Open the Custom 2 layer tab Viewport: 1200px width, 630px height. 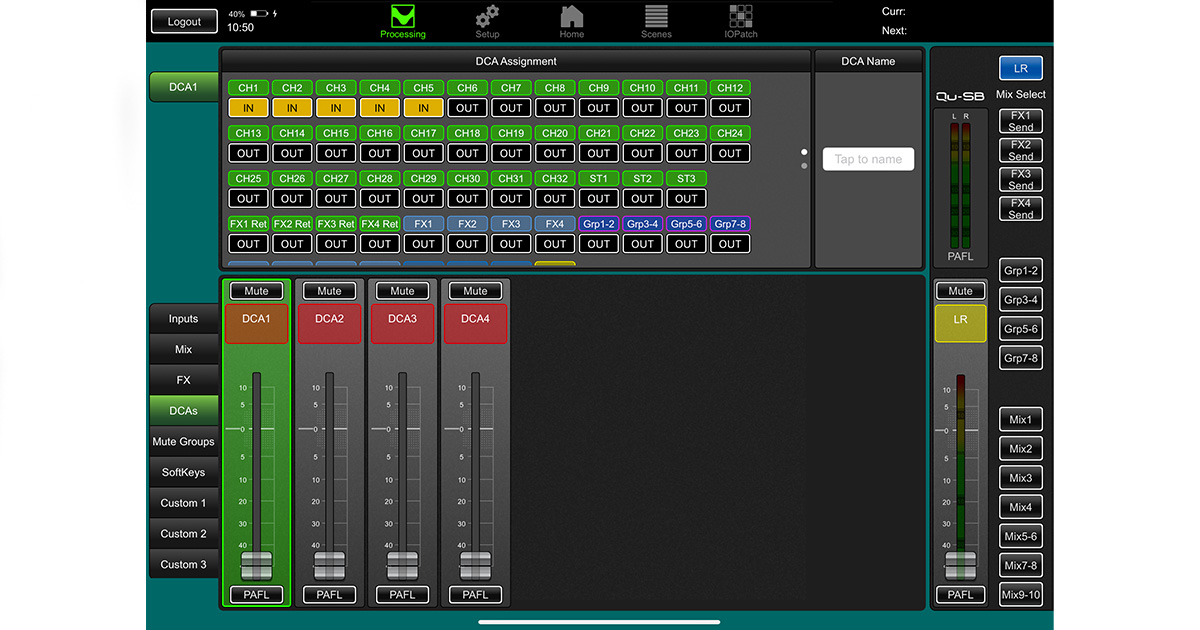[x=183, y=534]
